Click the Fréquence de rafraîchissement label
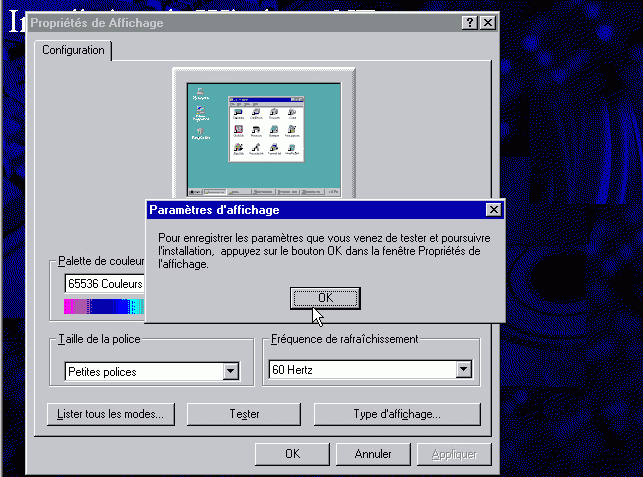 click(345, 339)
